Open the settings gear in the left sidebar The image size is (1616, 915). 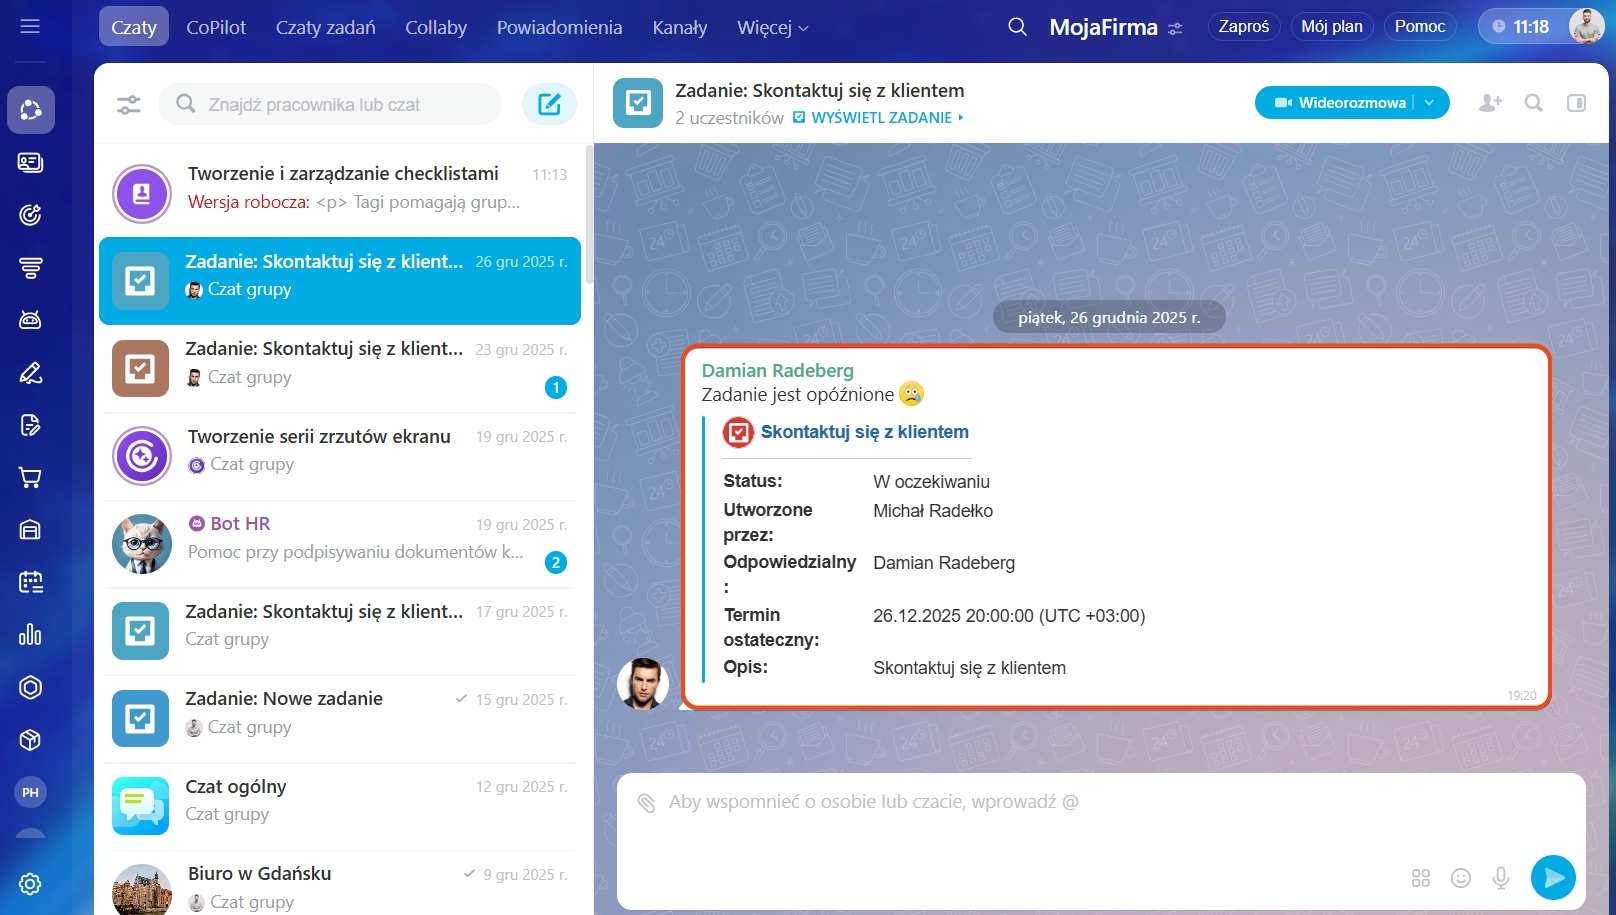pyautogui.click(x=30, y=884)
